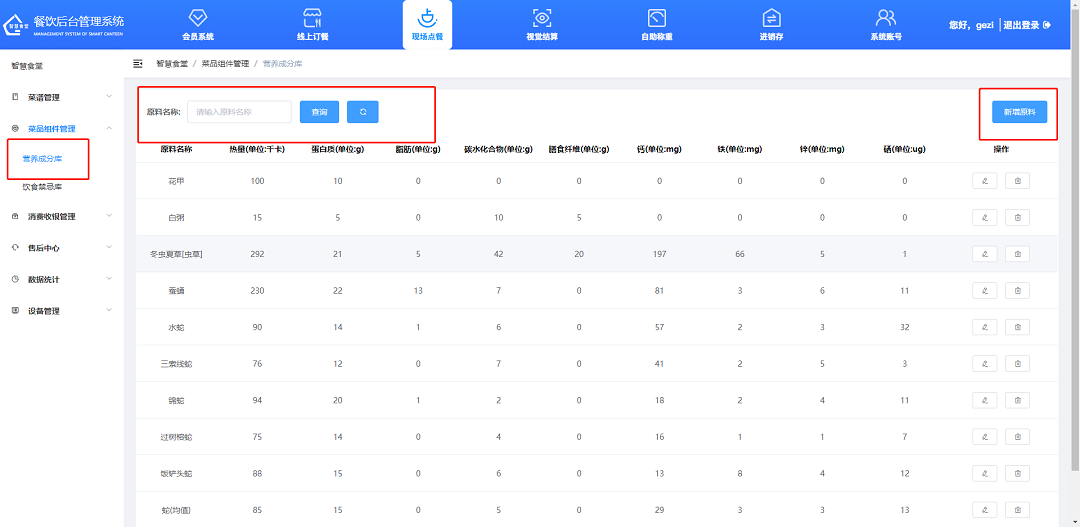This screenshot has height=527, width=1080.
Task: Open the 会员系统 module in top navigation
Action: [x=198, y=24]
